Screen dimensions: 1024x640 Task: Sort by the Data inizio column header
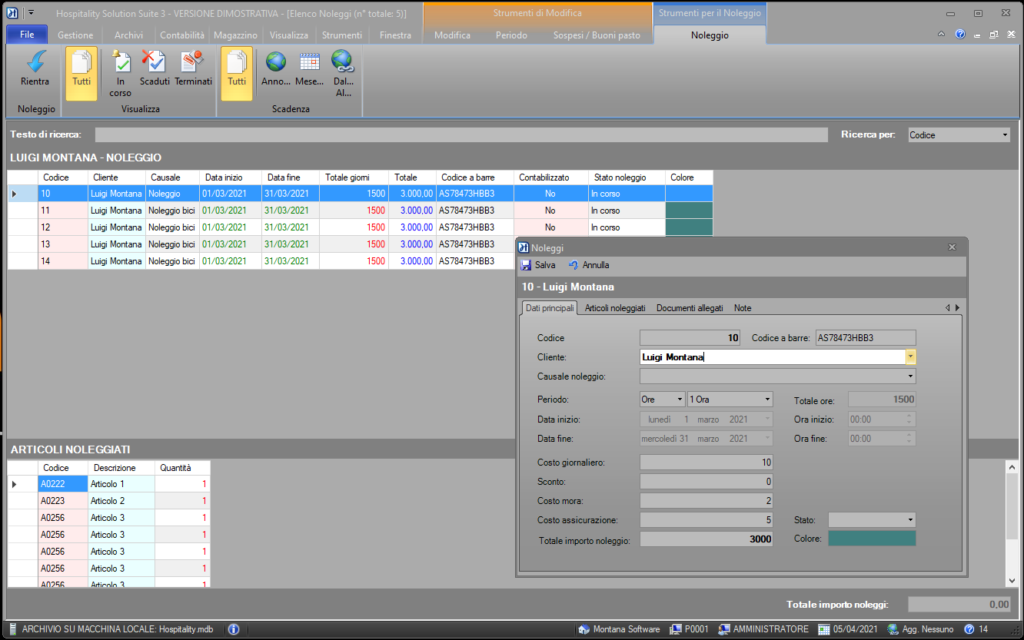[x=230, y=178]
